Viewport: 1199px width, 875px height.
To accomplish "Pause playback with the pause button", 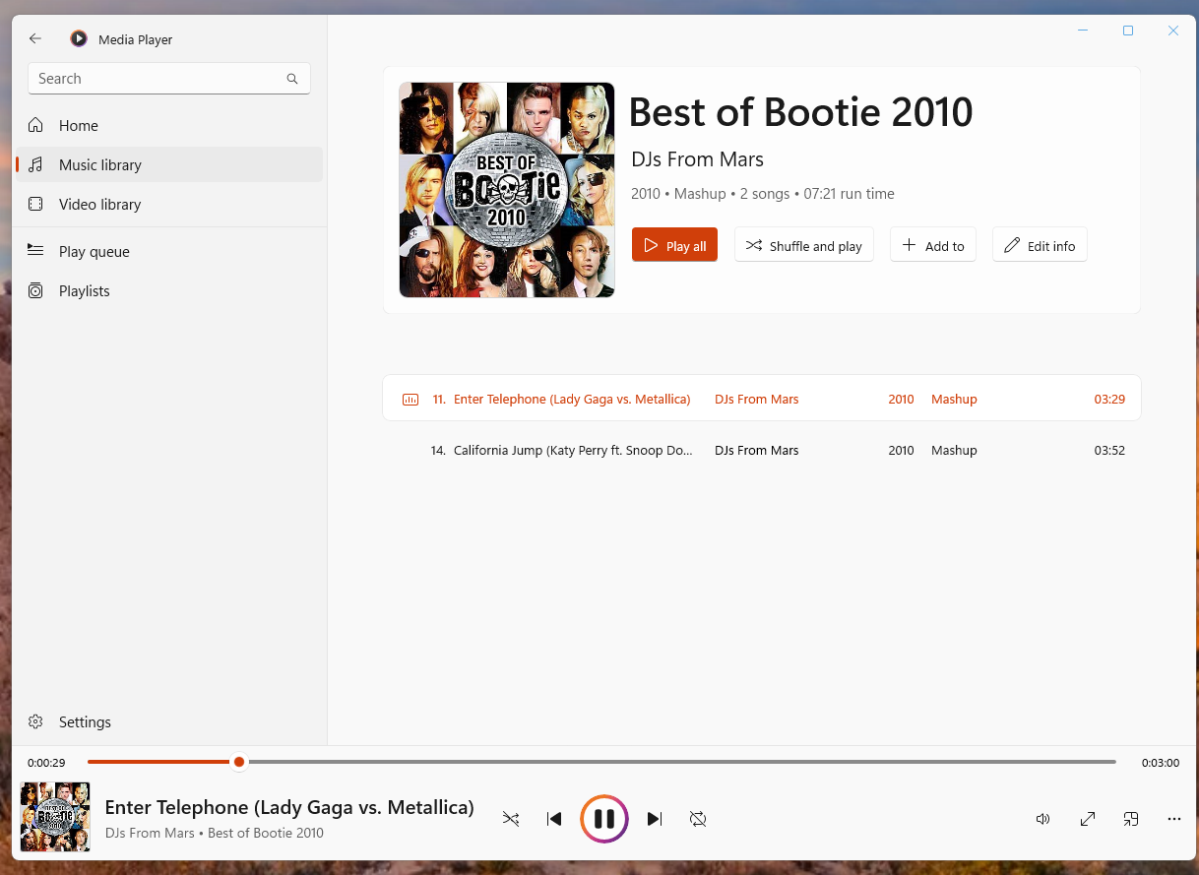I will coord(604,818).
